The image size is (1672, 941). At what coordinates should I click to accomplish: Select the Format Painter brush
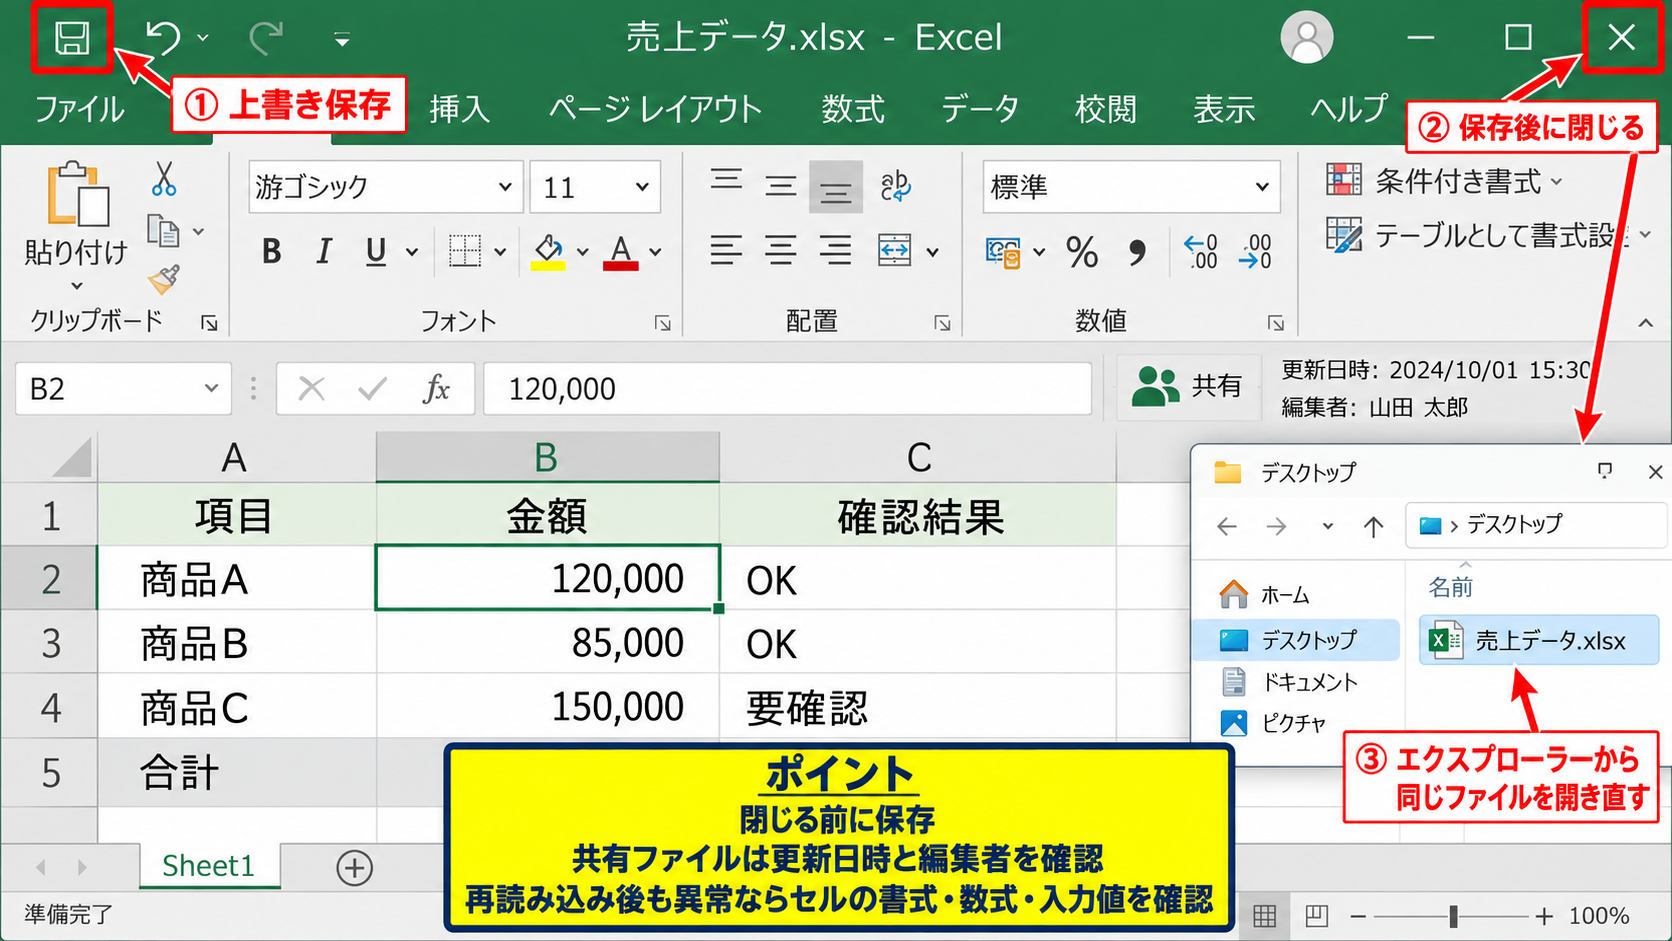(164, 279)
